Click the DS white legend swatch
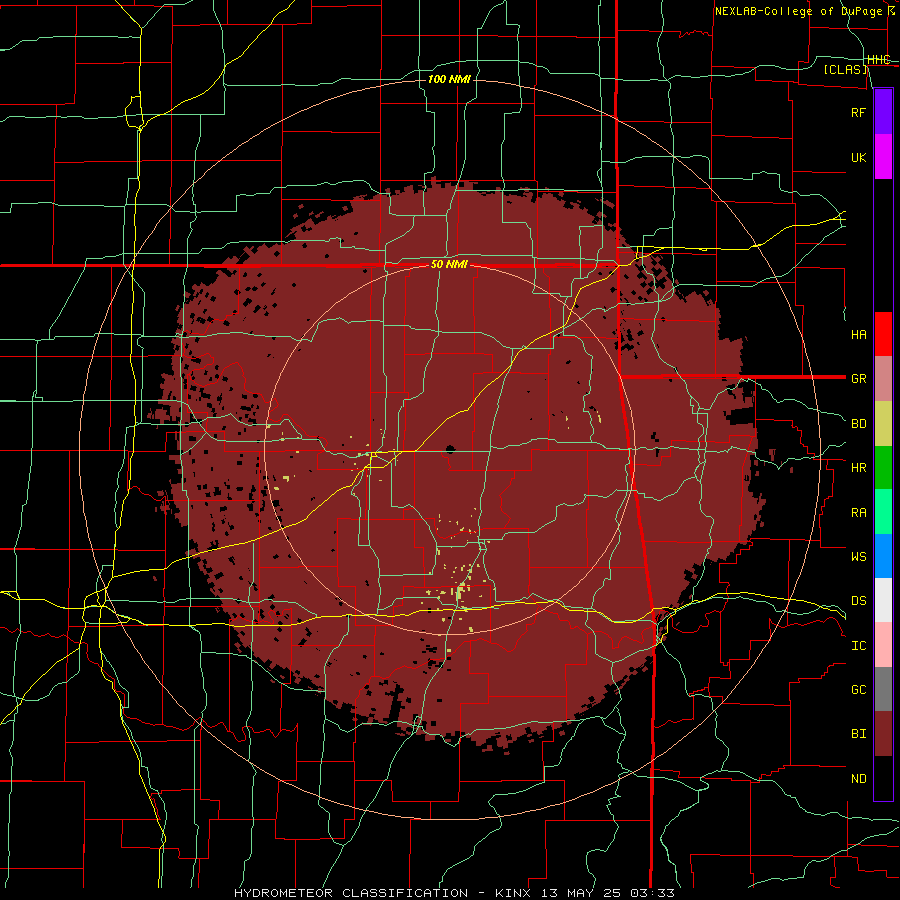 (x=883, y=600)
